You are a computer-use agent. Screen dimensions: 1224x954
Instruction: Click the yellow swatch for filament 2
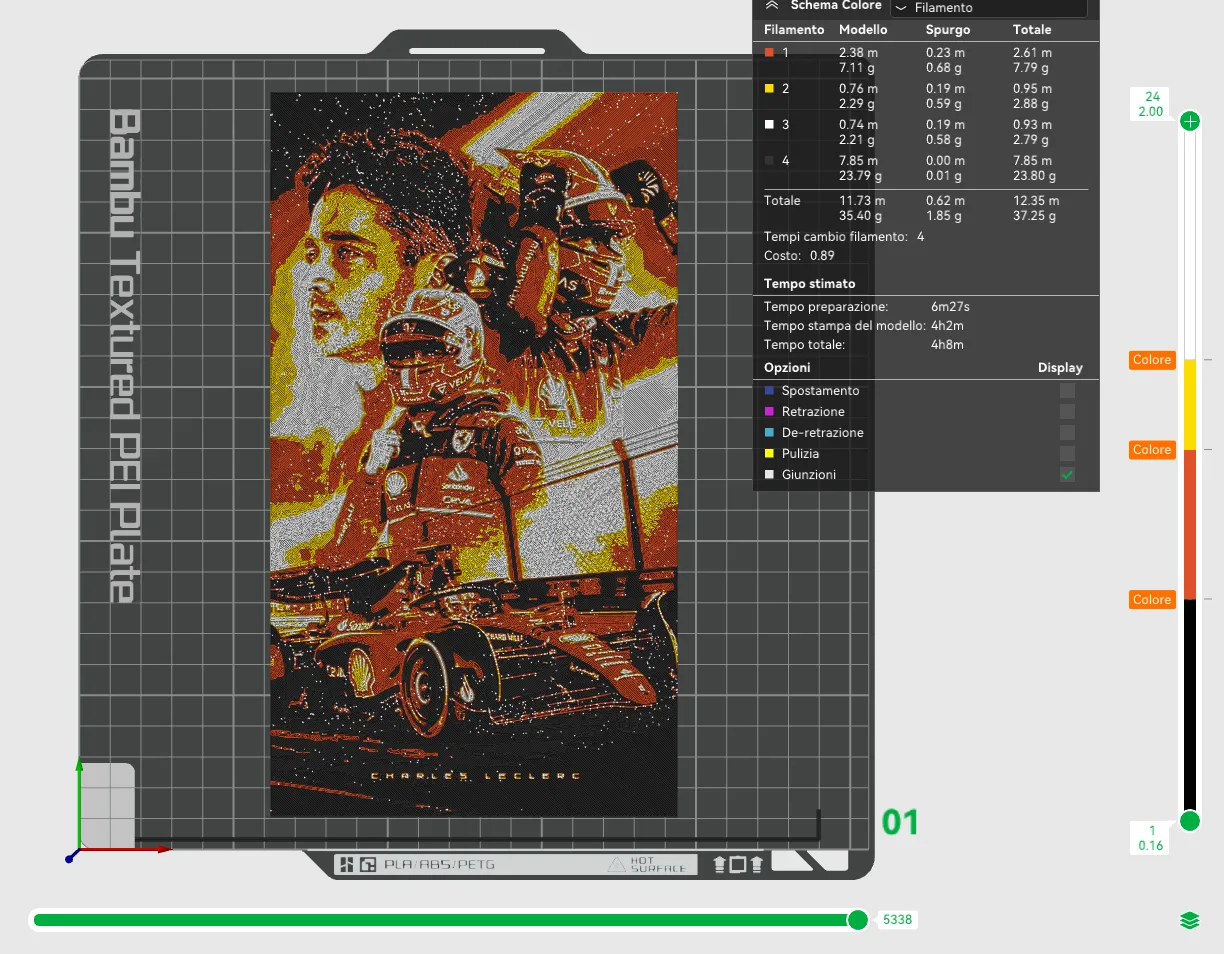[769, 89]
